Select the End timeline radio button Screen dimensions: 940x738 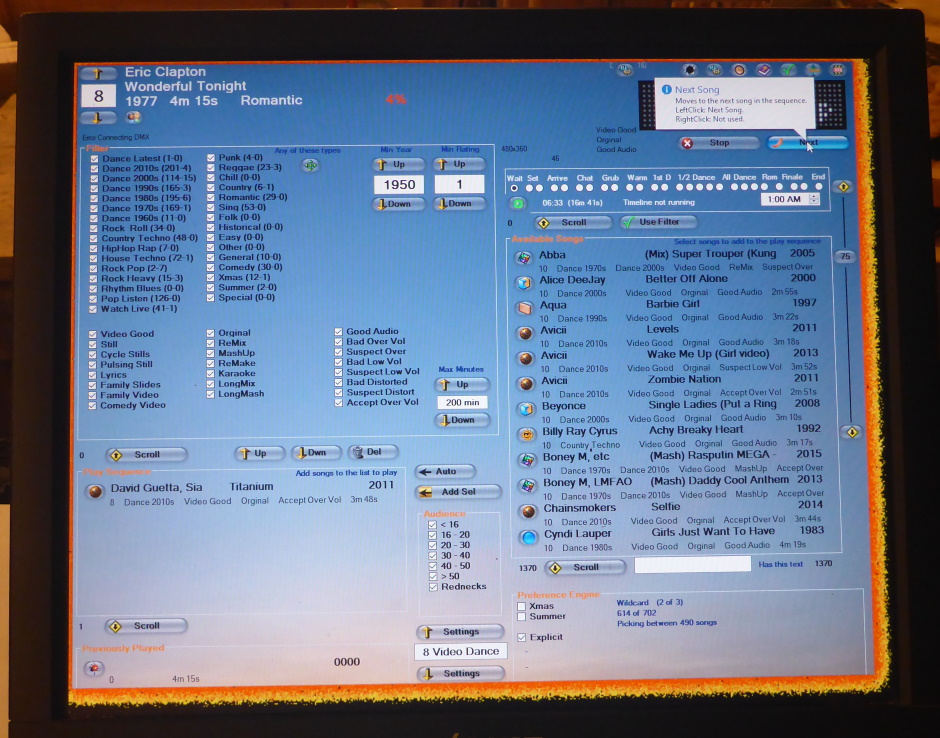(818, 186)
